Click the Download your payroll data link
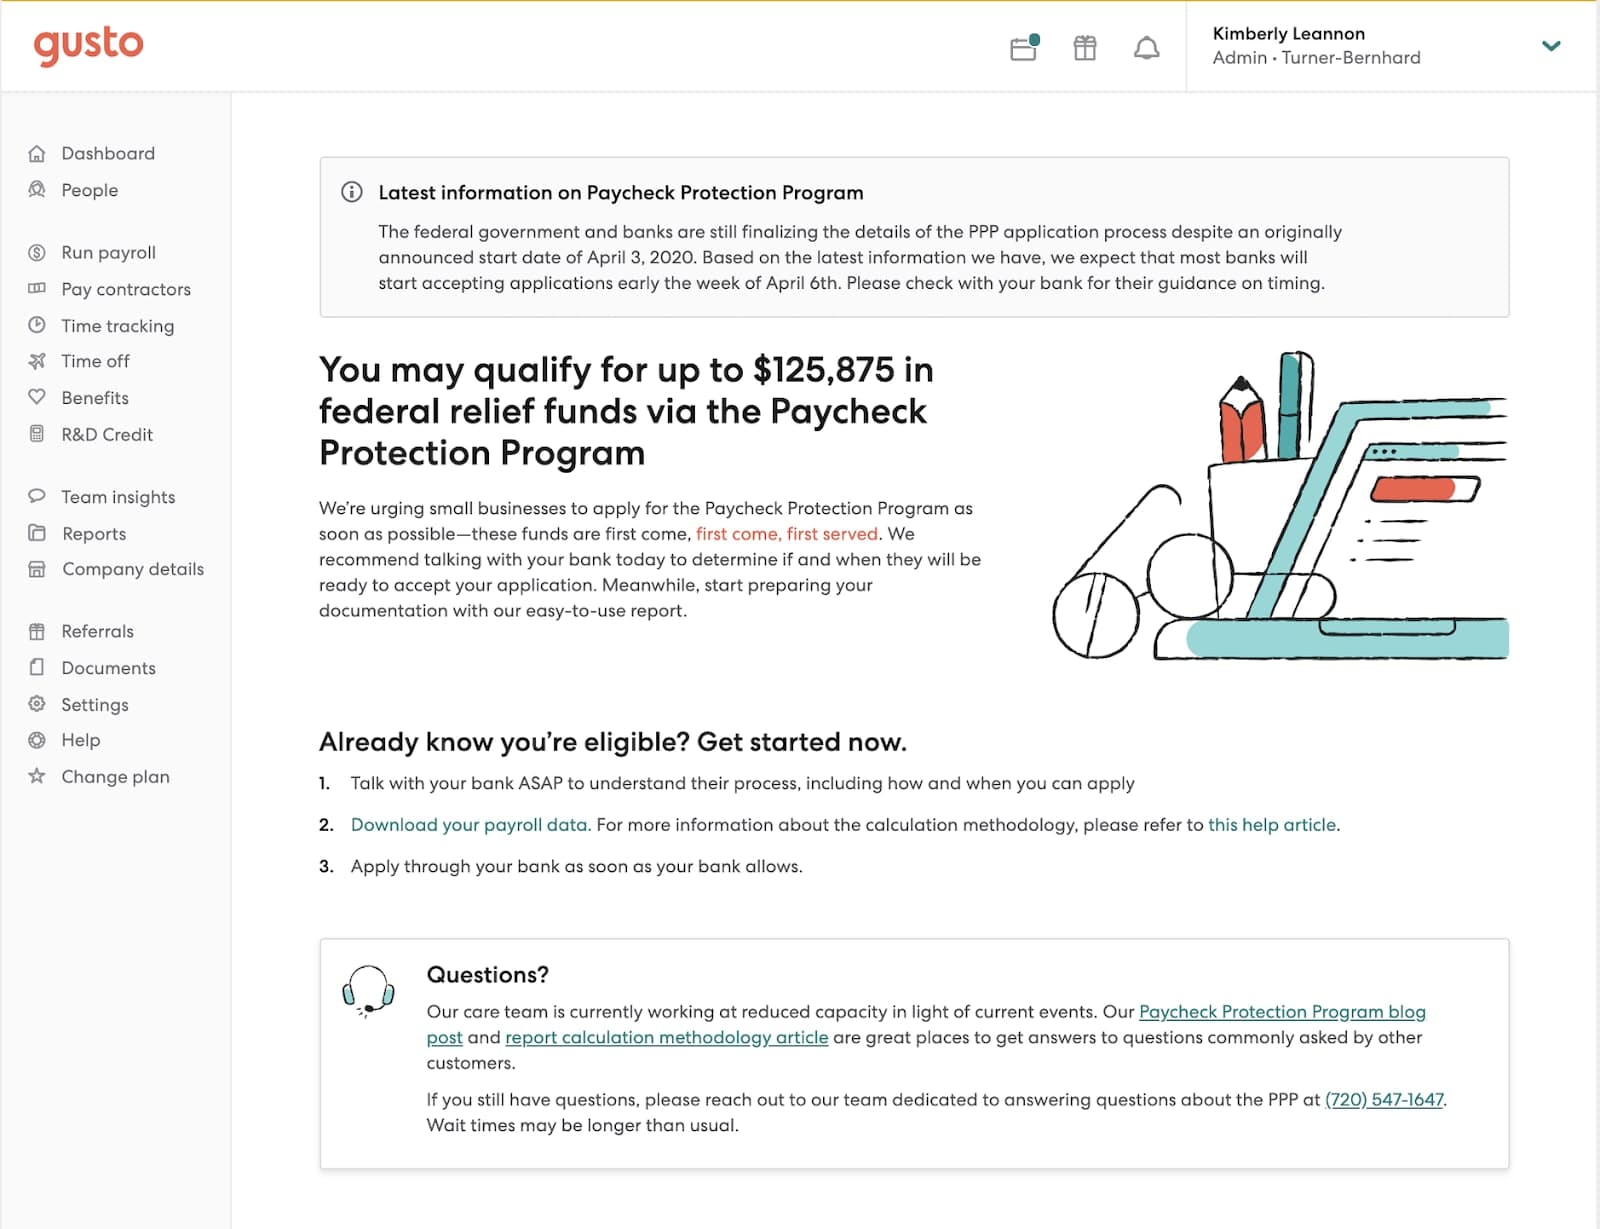Screen dimensions: 1600x1229 (469, 825)
